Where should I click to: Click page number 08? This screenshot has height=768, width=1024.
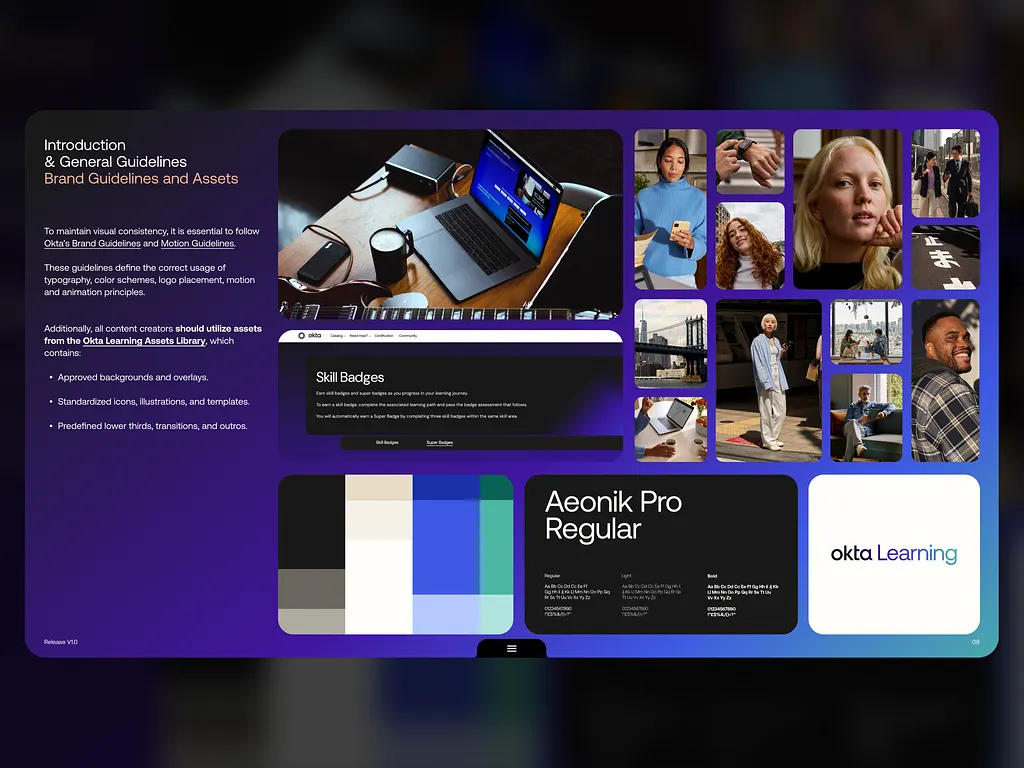975,642
